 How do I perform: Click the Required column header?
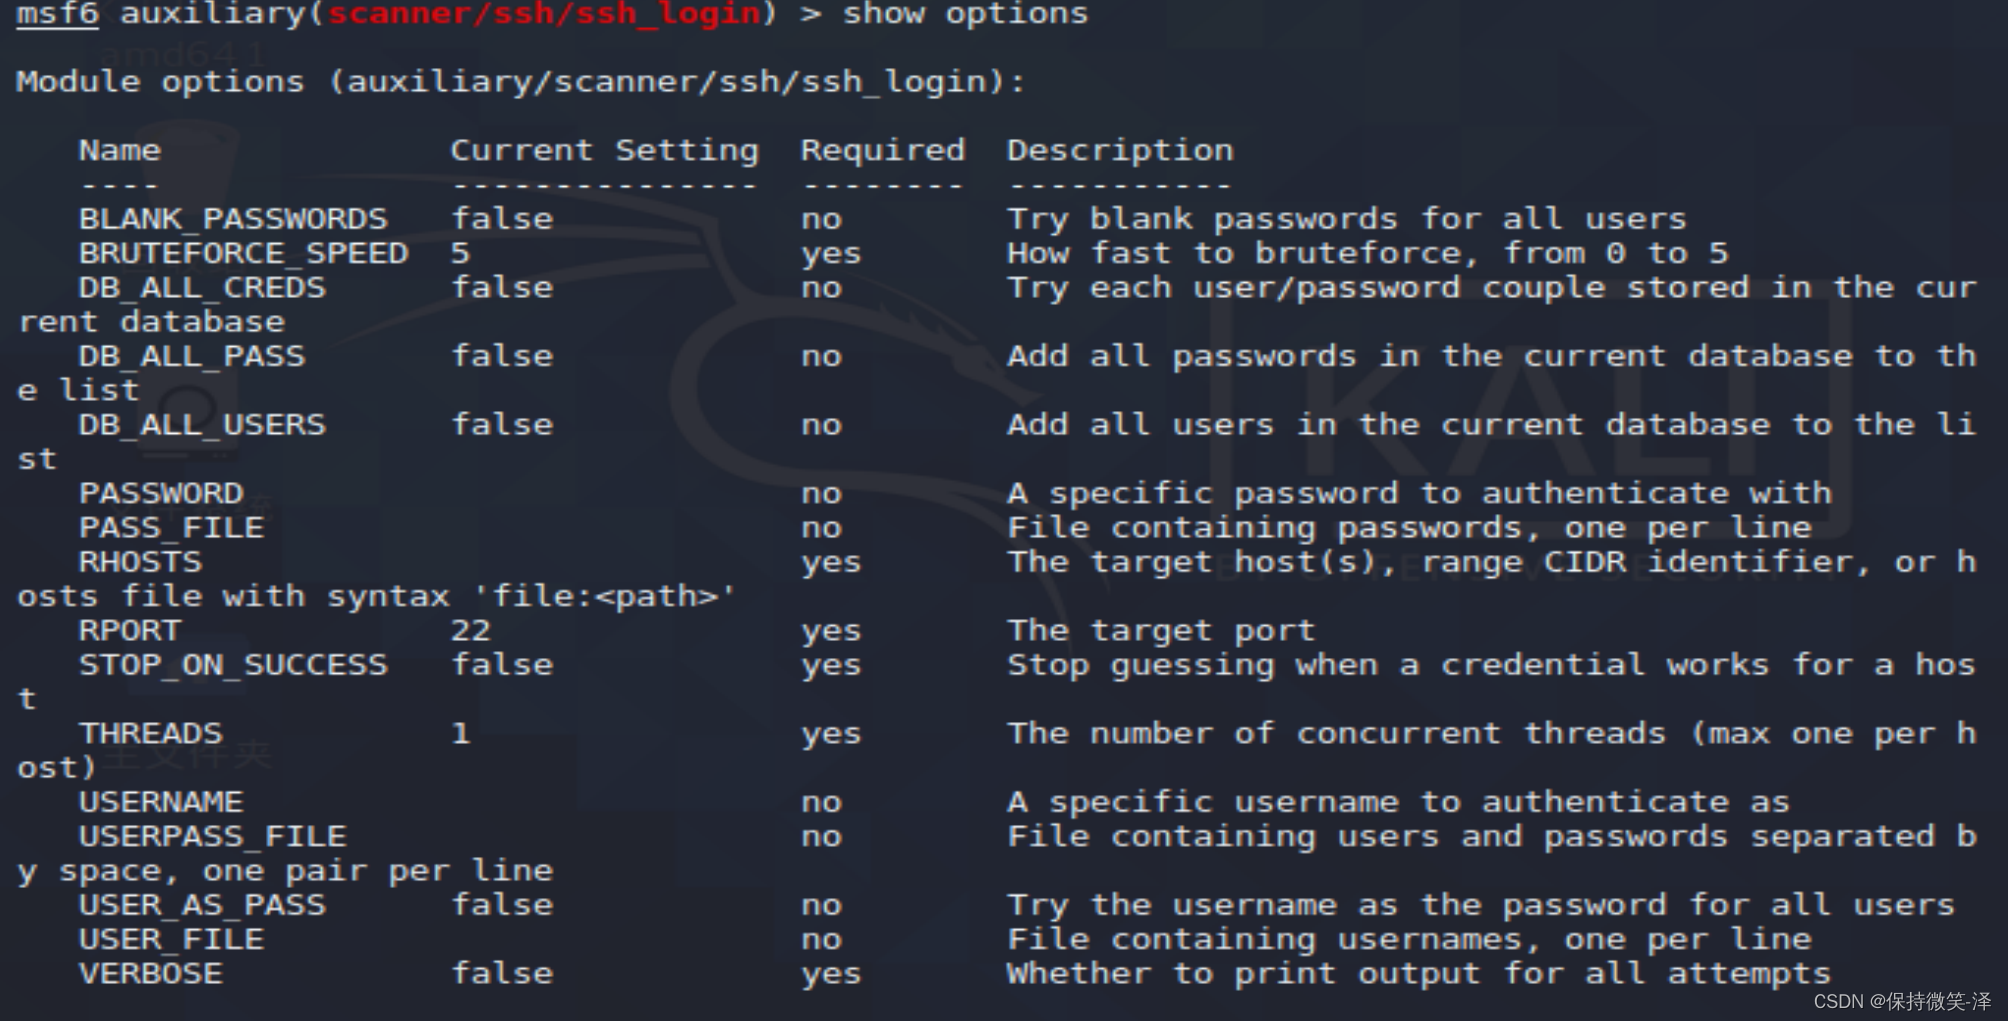click(x=882, y=151)
